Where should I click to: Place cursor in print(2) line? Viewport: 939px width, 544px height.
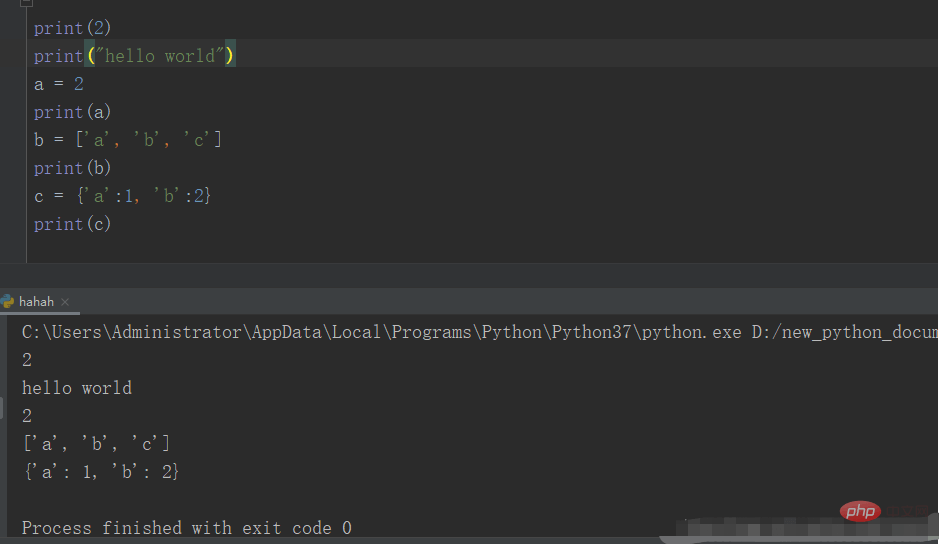72,28
